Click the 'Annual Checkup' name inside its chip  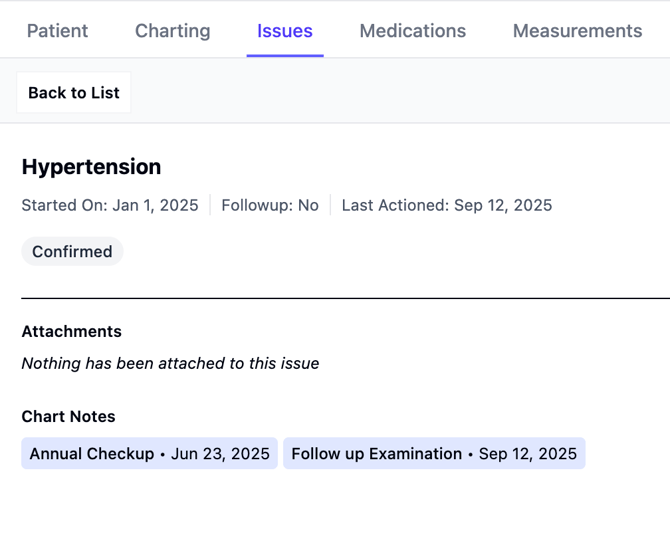coord(92,454)
